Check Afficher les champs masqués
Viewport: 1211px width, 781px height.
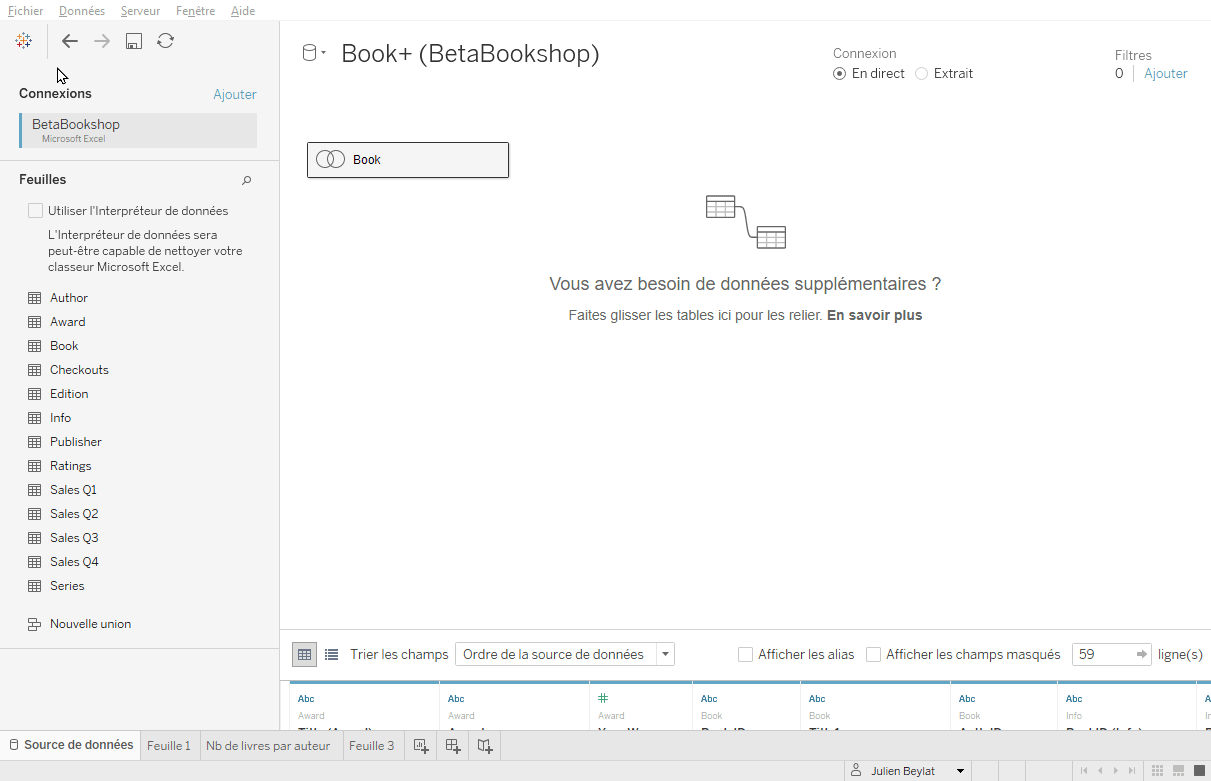point(873,655)
